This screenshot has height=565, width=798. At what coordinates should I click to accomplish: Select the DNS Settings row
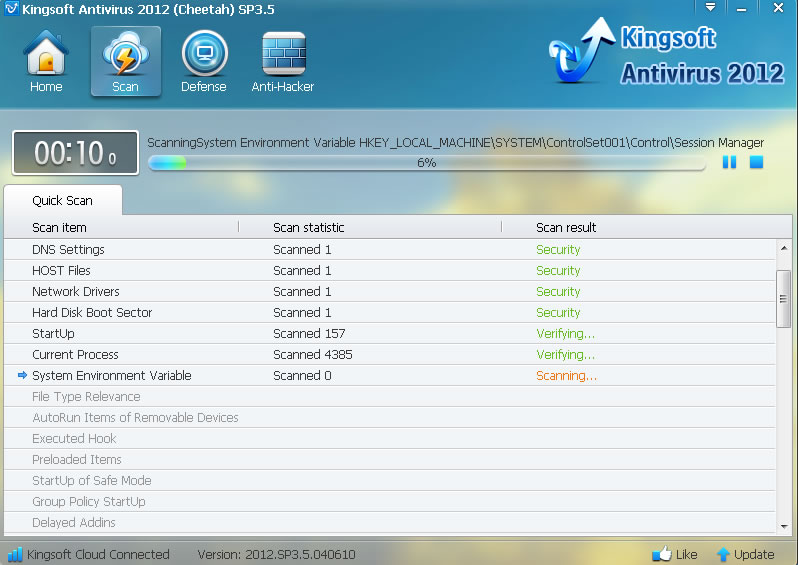pos(389,249)
